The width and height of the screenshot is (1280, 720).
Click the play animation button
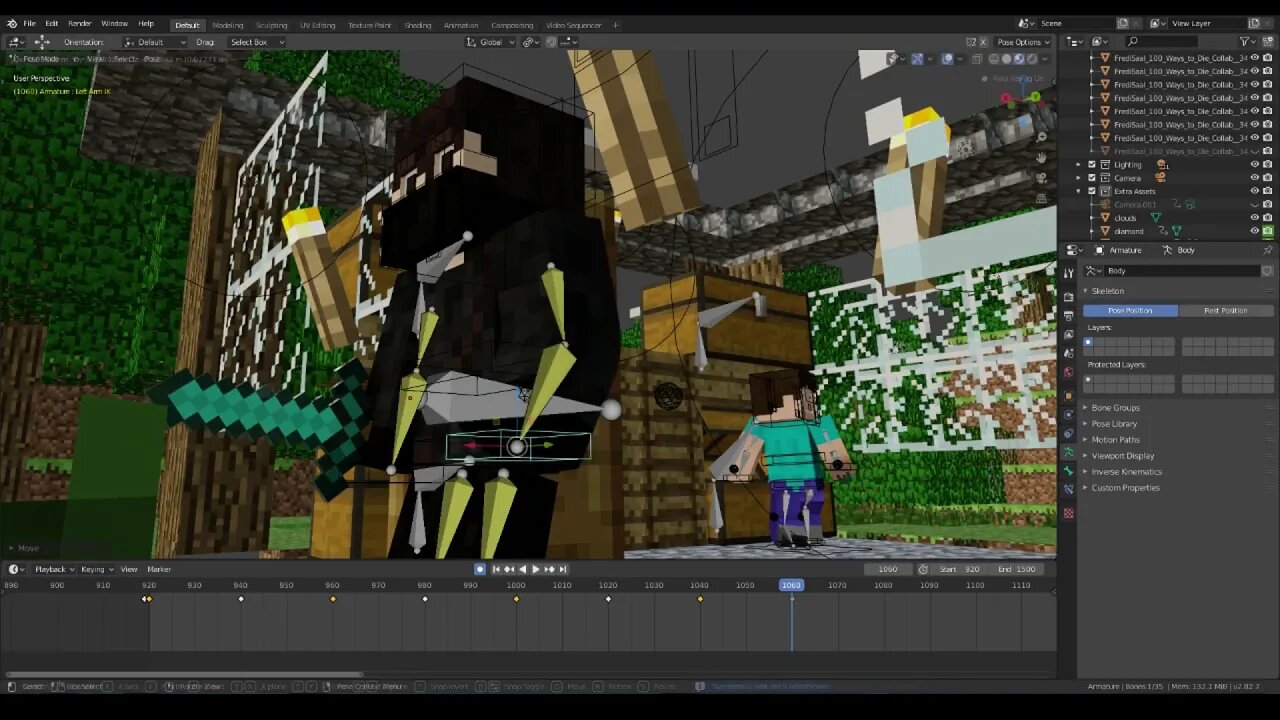[x=535, y=569]
